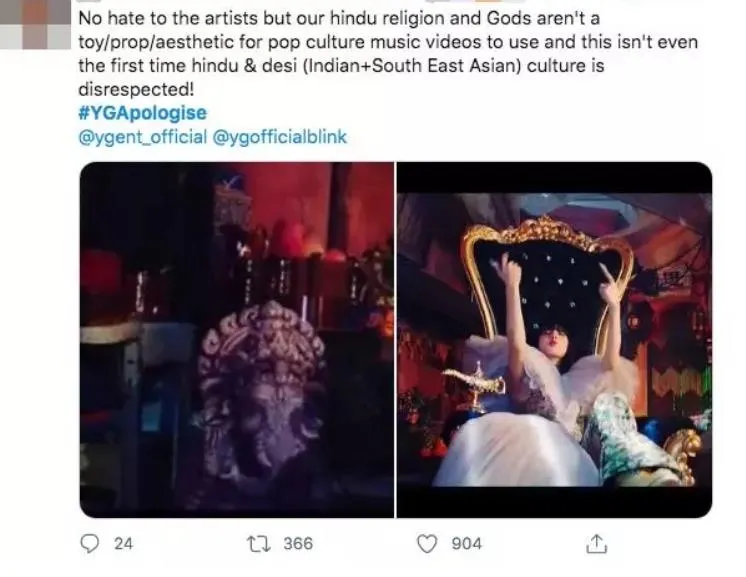Click the white dress in the right photo
This screenshot has height=577, width=746.
[x=520, y=450]
